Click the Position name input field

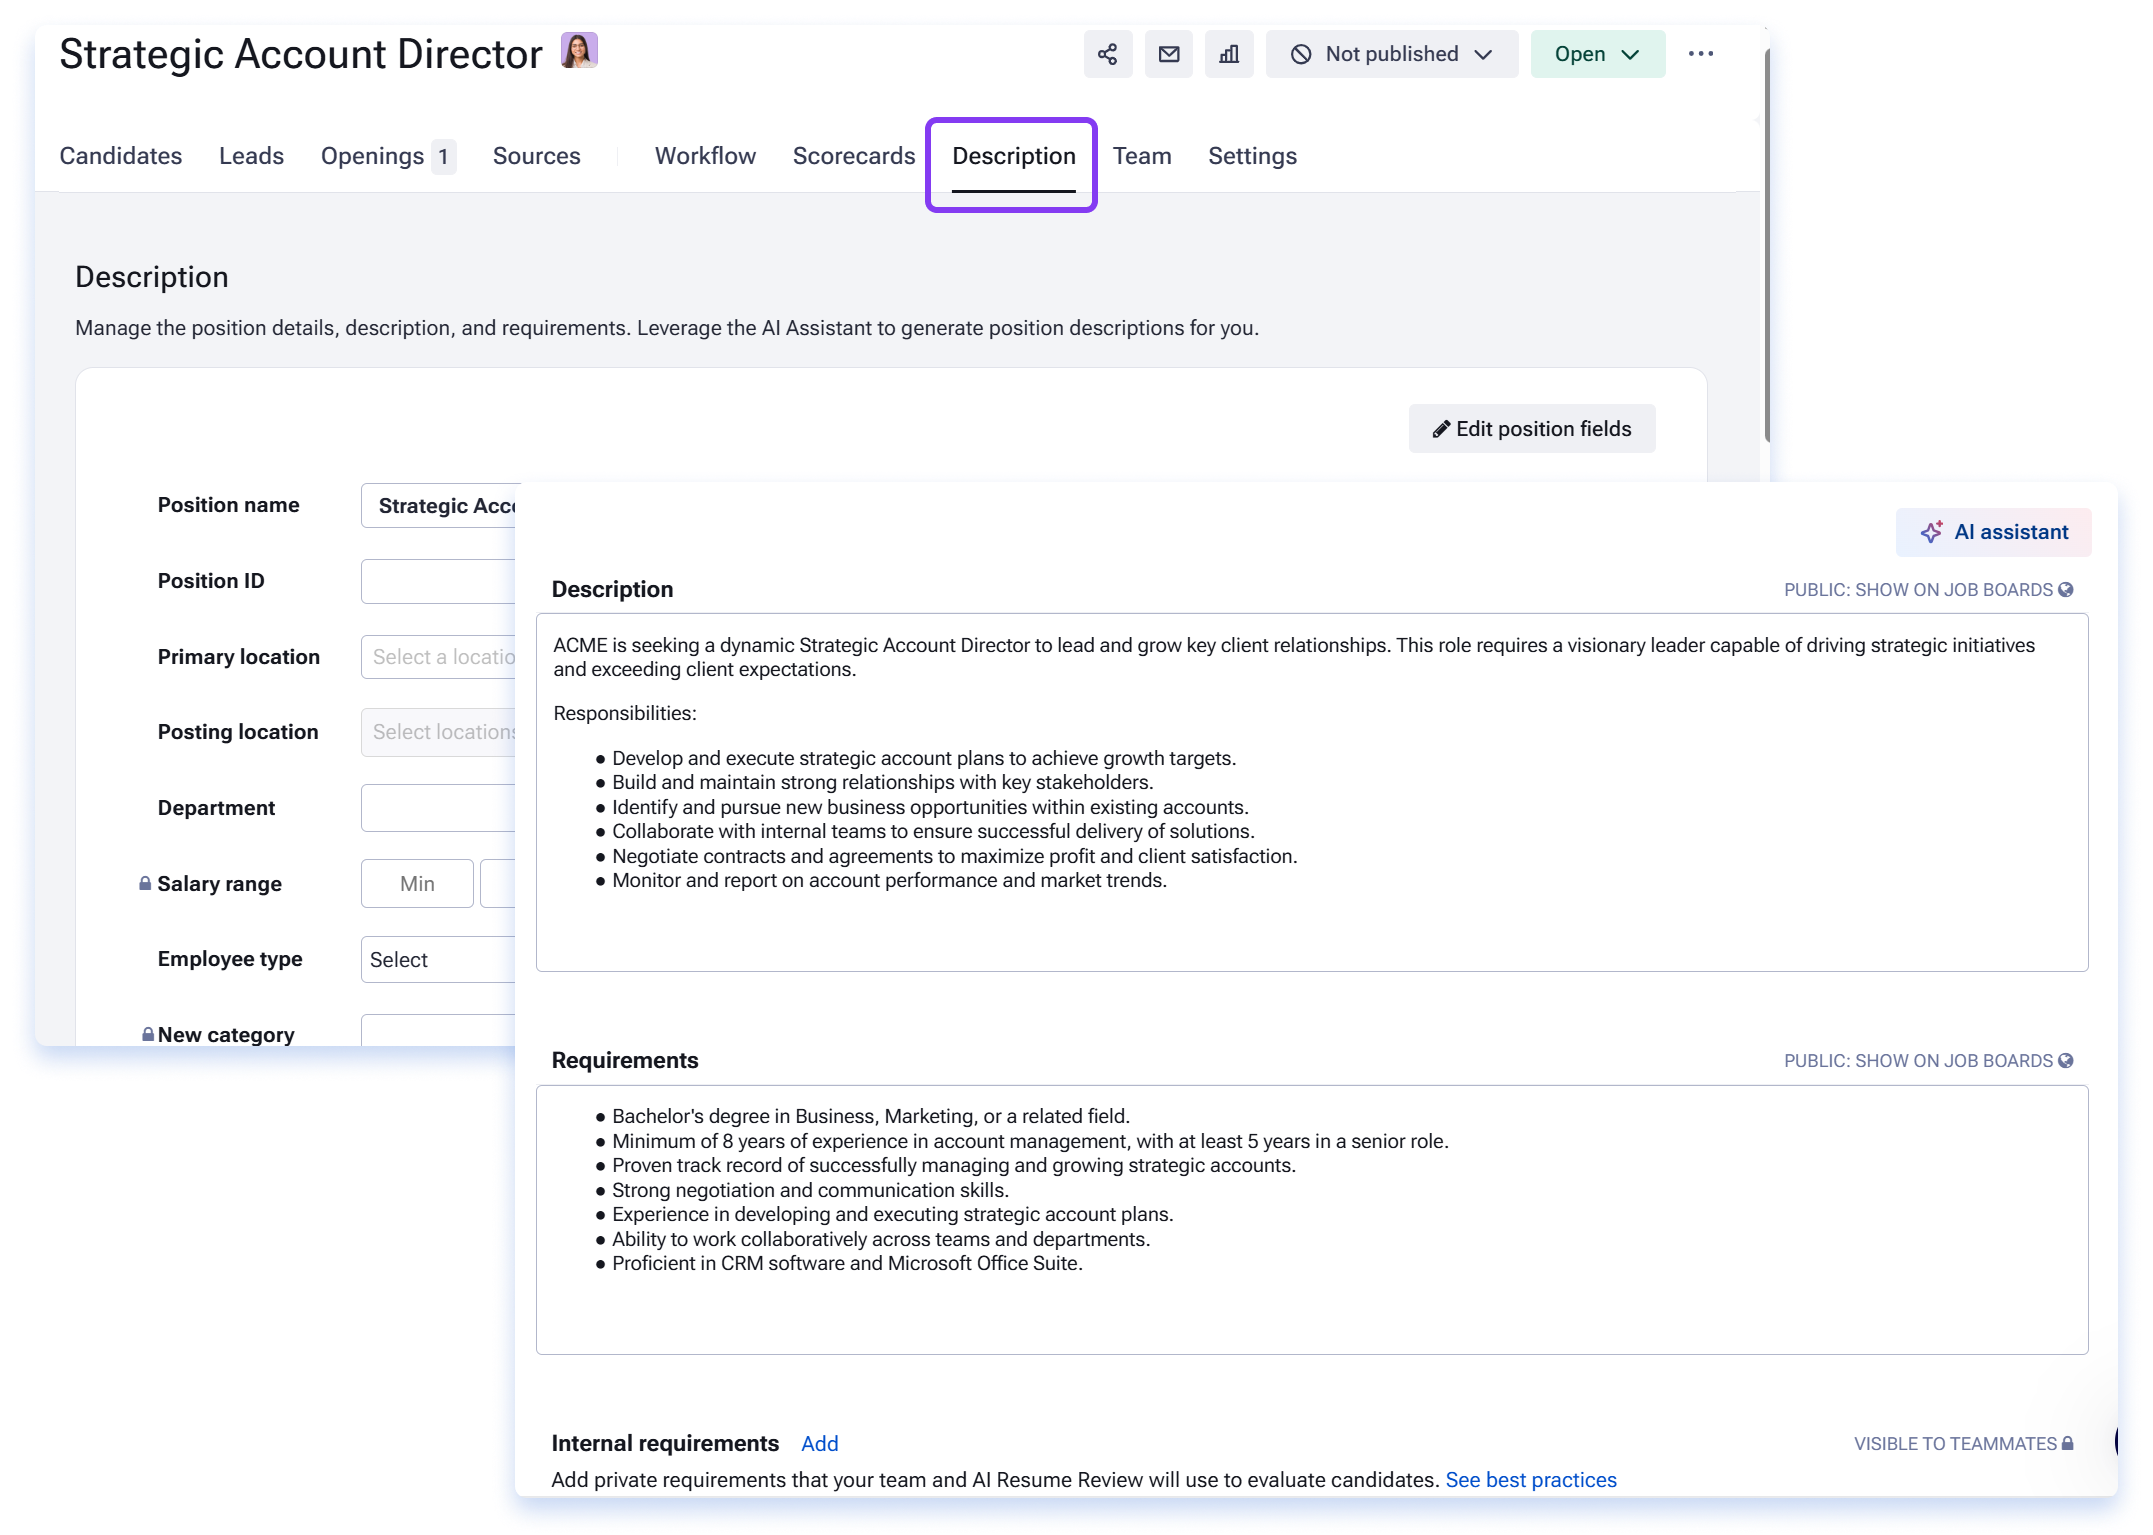[439, 506]
